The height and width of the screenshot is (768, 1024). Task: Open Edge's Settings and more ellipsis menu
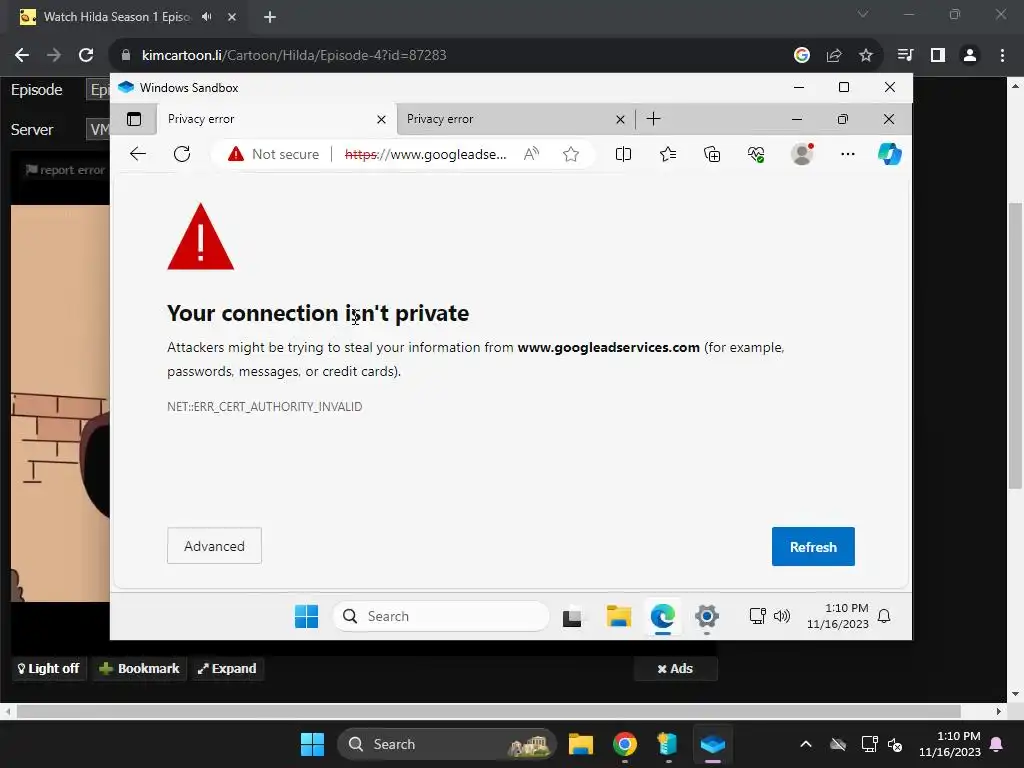[x=848, y=154]
